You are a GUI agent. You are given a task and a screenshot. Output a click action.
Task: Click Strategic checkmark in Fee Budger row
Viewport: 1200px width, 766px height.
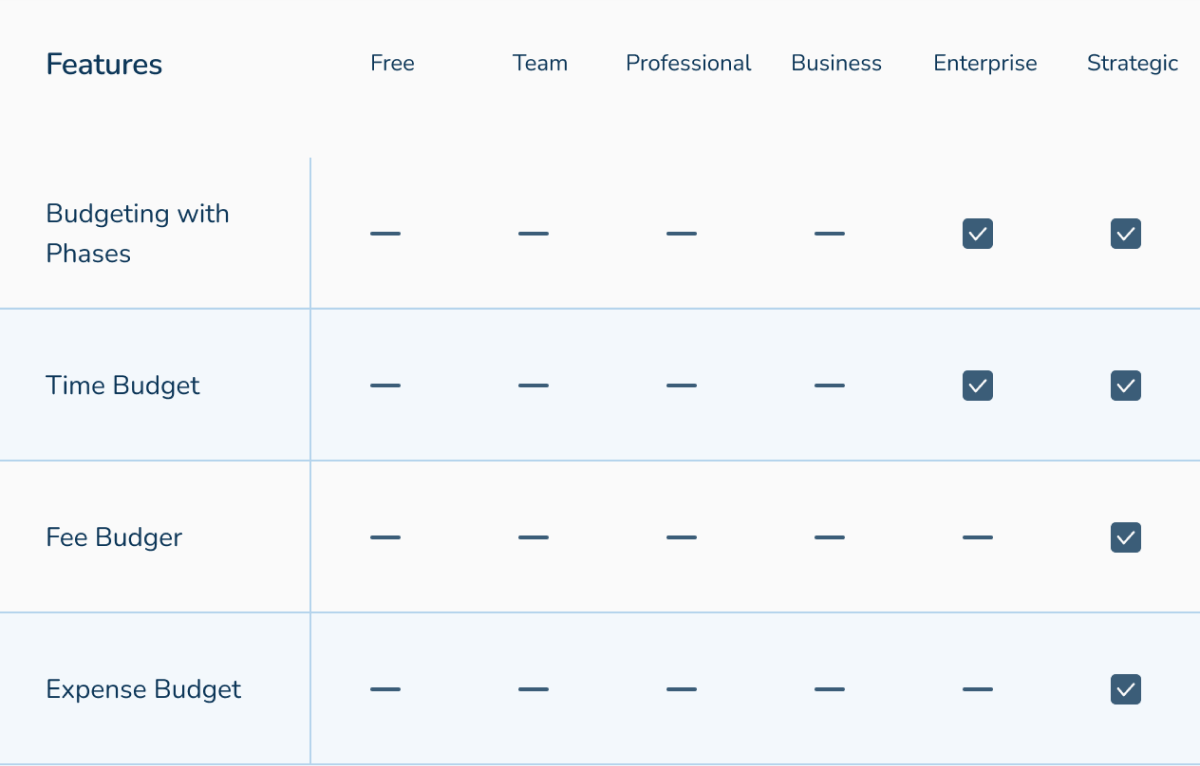click(1125, 538)
